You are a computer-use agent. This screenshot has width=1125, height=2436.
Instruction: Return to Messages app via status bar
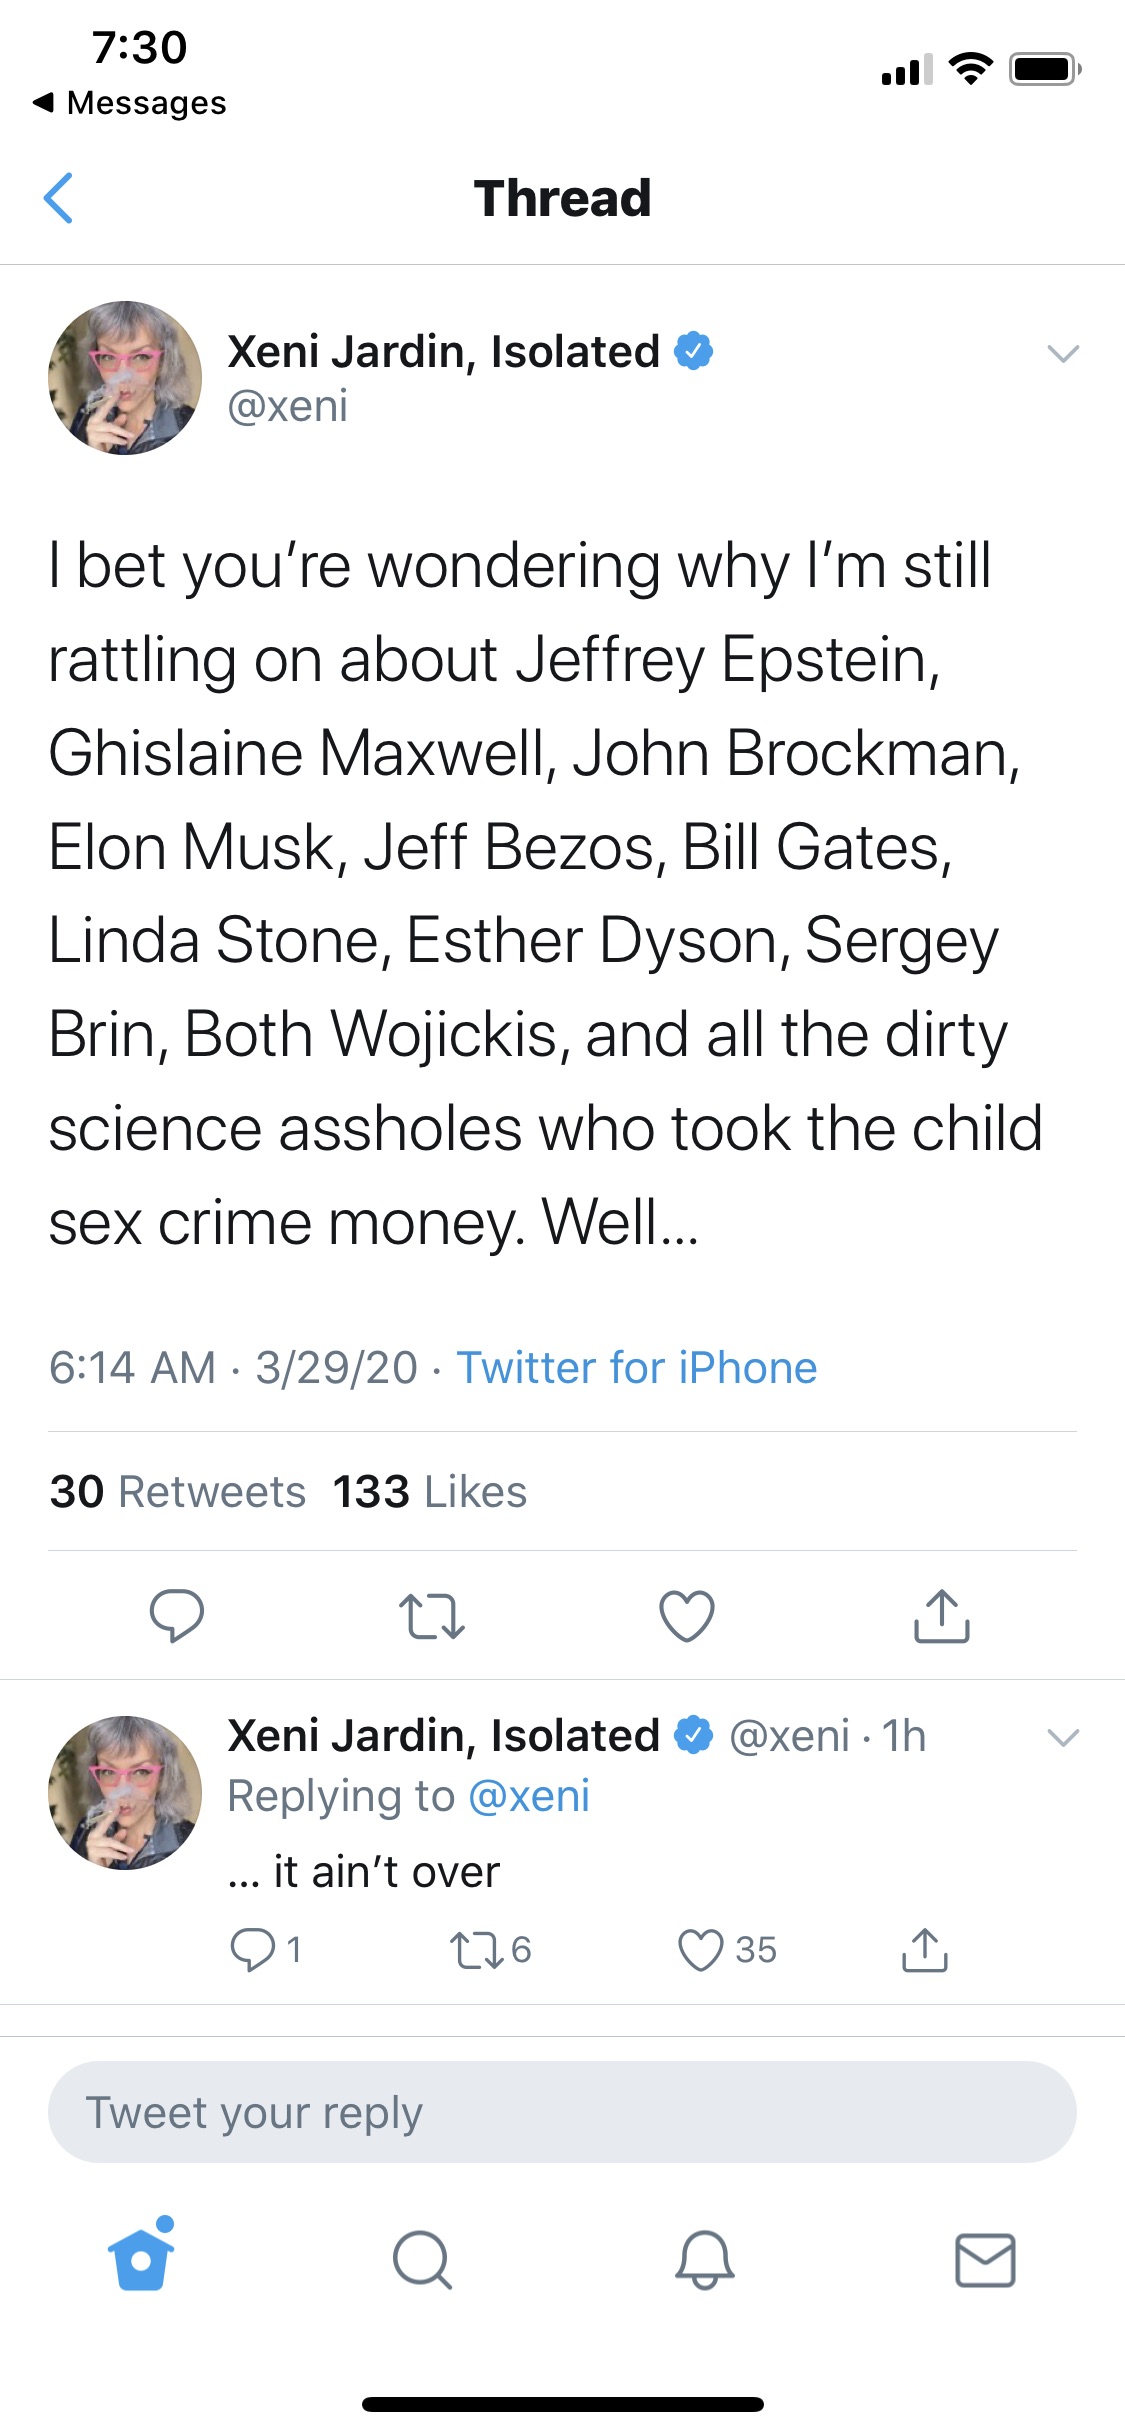coord(130,102)
